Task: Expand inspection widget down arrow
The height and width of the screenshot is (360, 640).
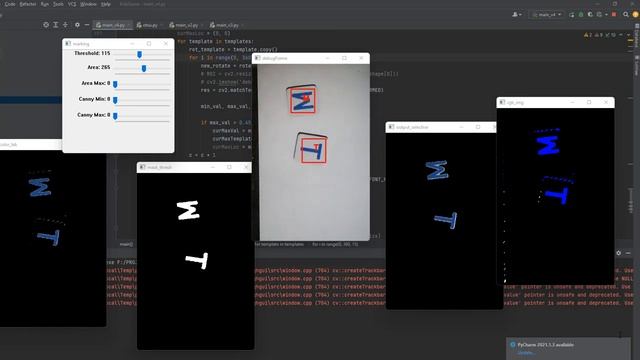Action: pos(629,35)
